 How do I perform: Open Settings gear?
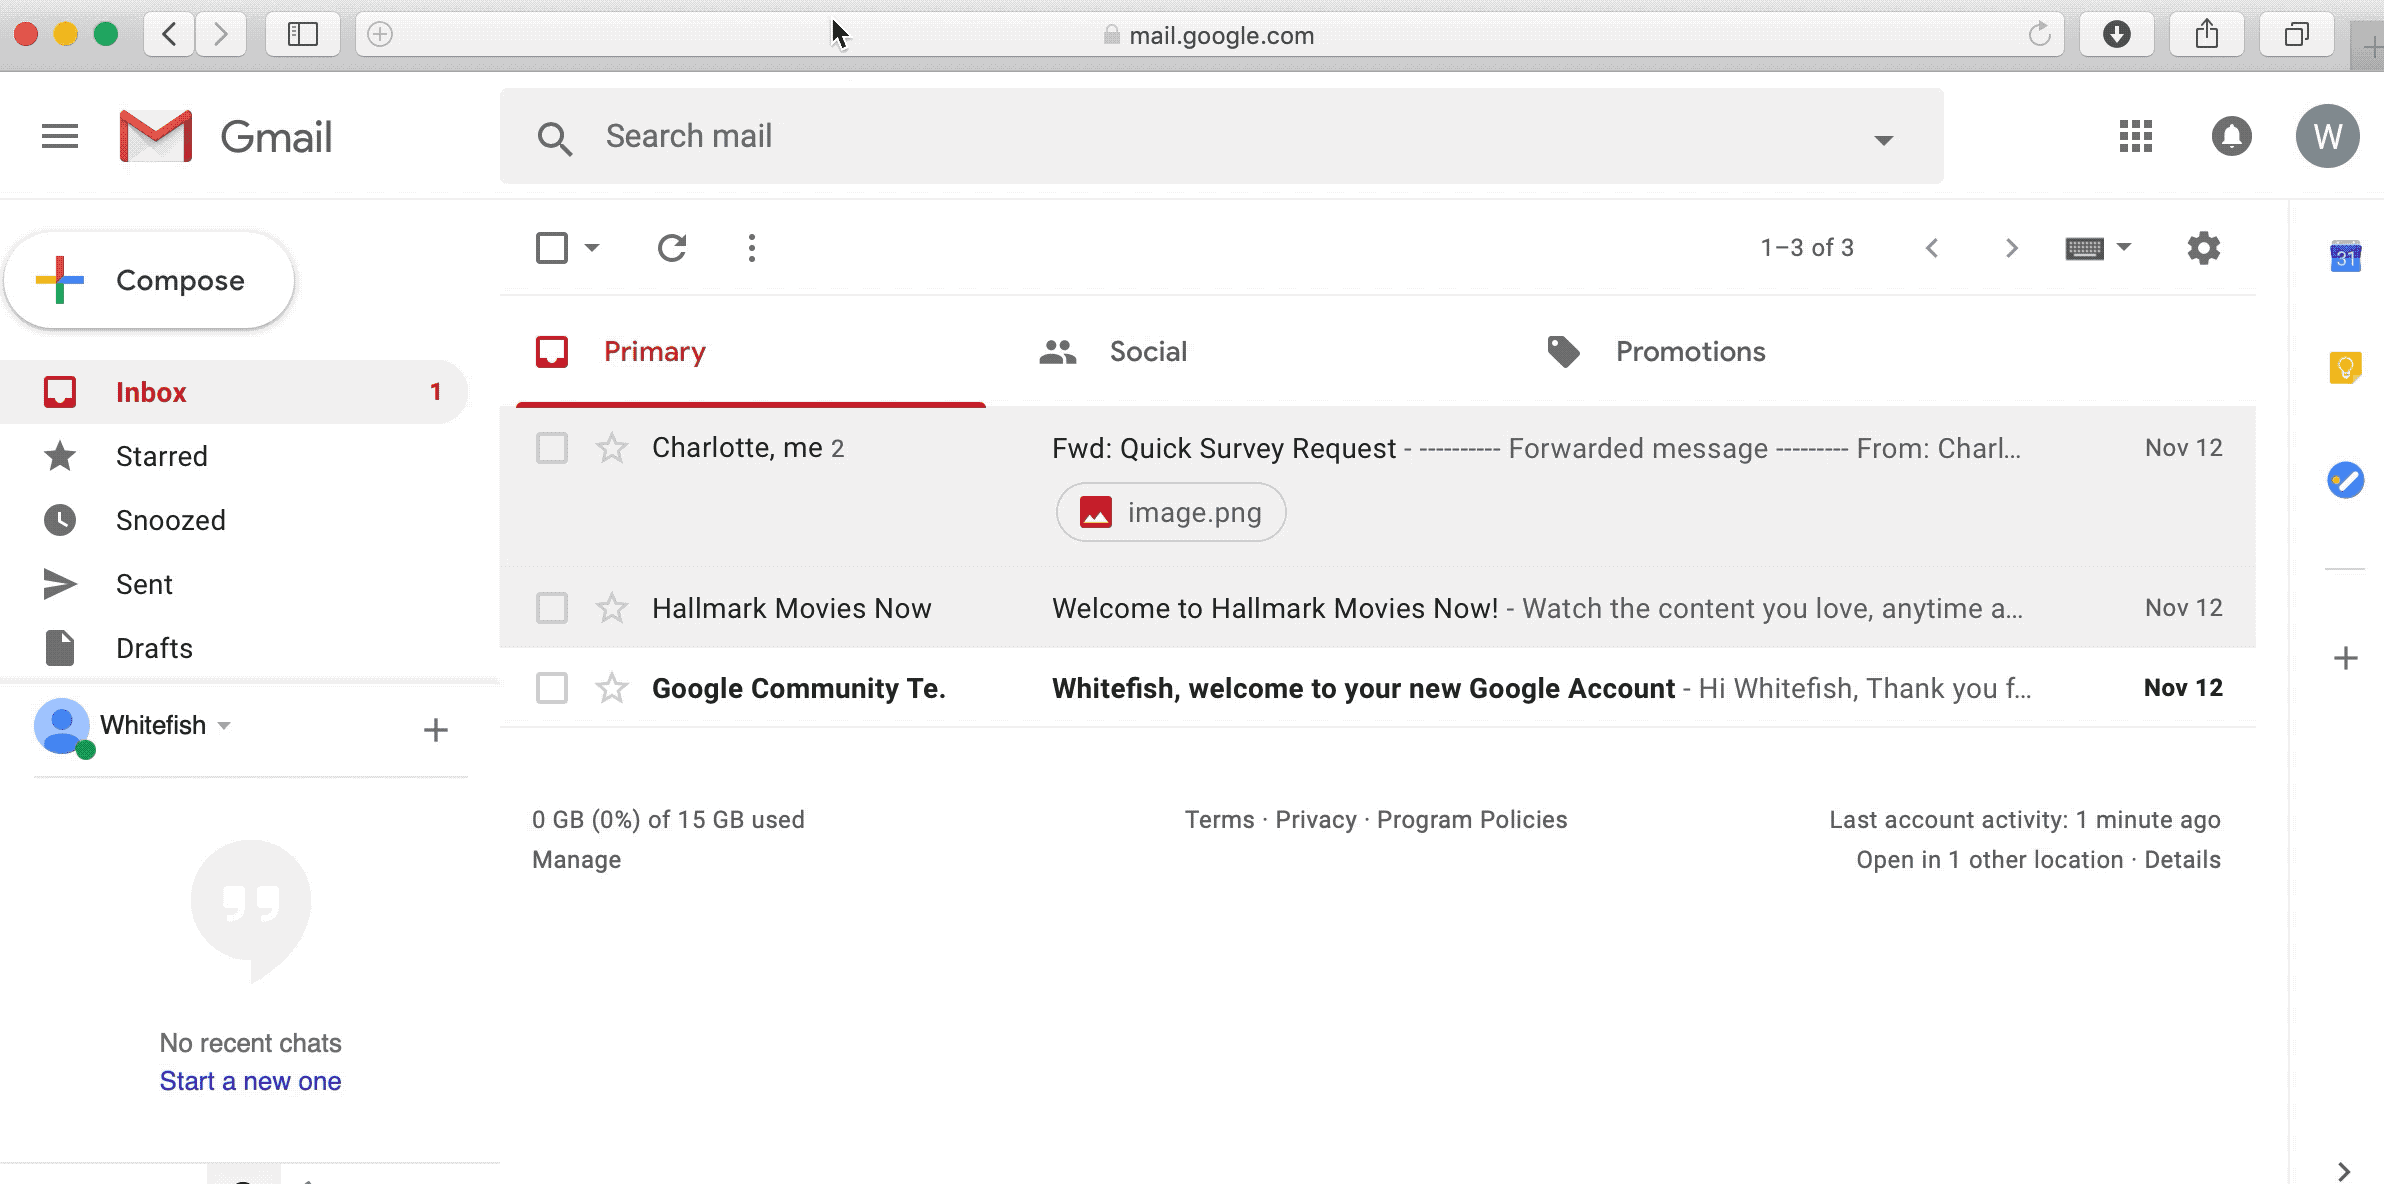(2203, 248)
